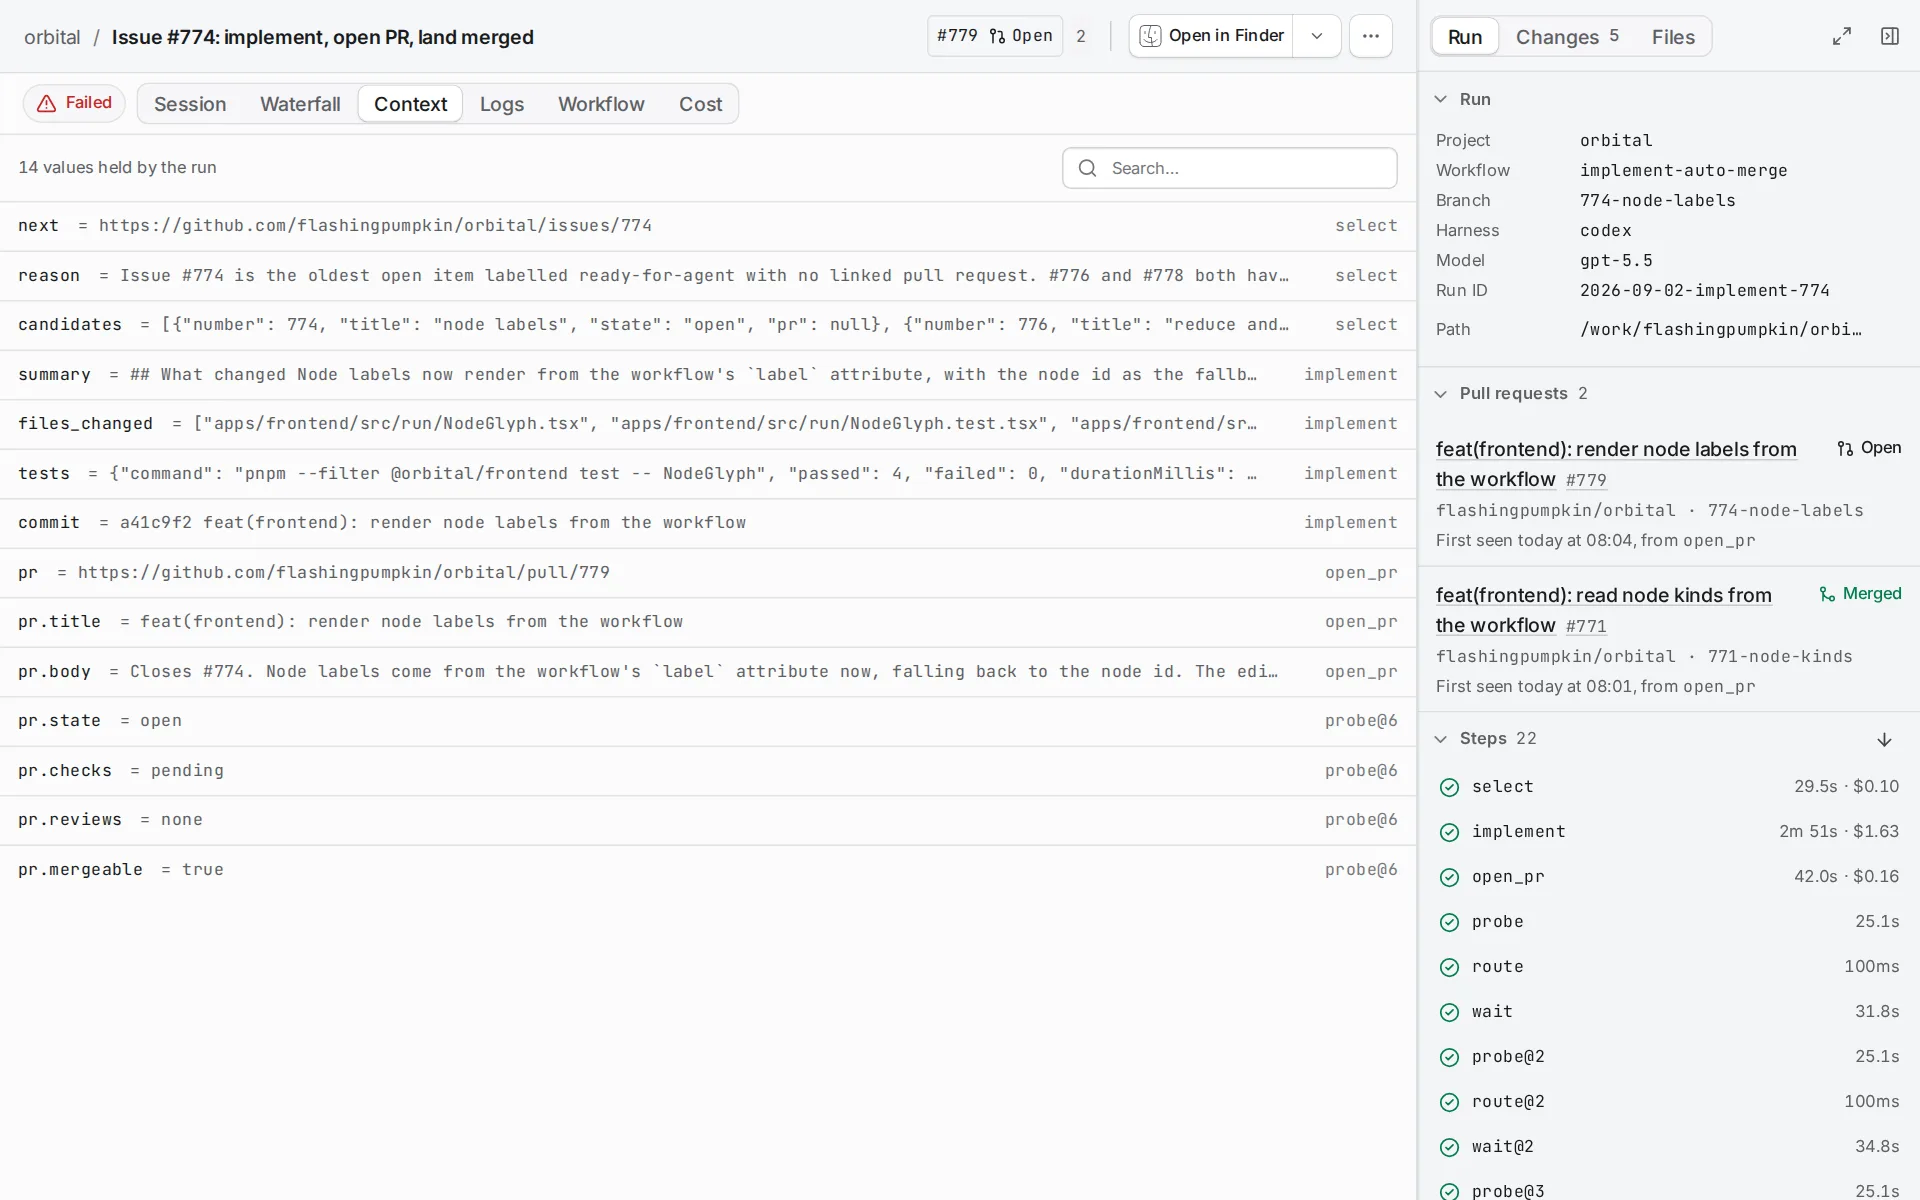Open the Workflow tab
Image resolution: width=1920 pixels, height=1200 pixels.
pyautogui.click(x=601, y=104)
